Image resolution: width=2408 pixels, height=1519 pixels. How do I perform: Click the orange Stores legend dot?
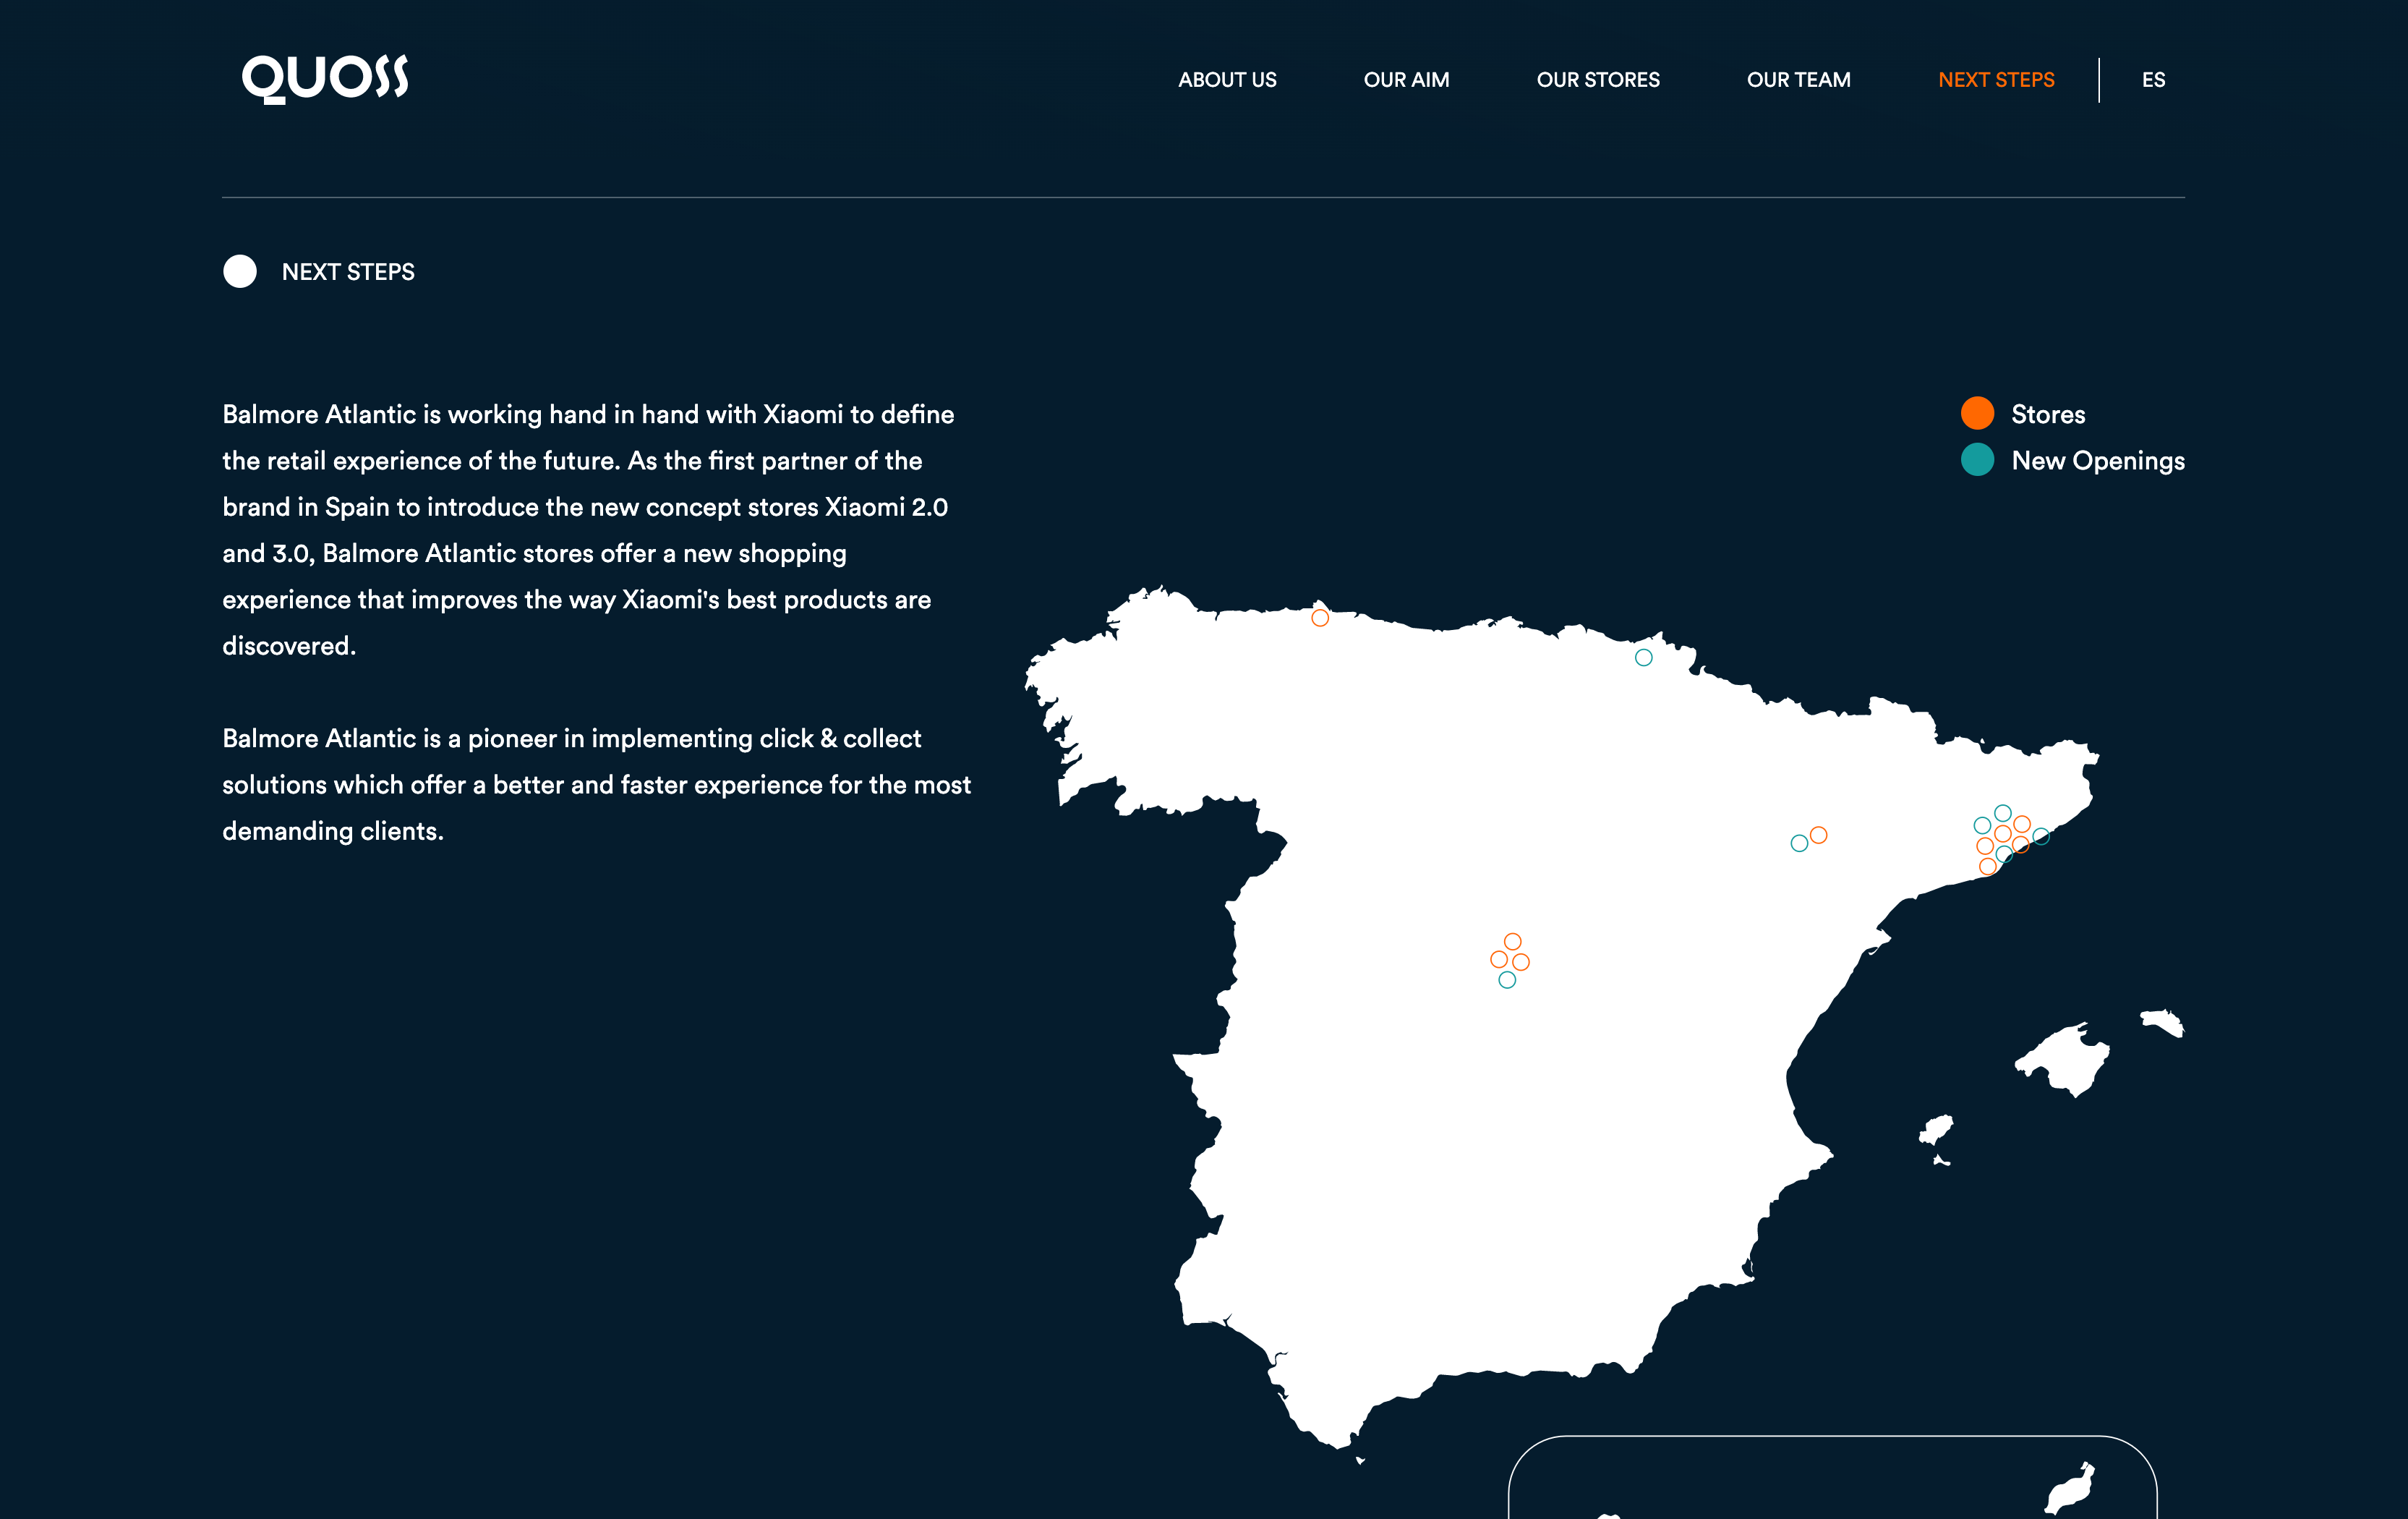pyautogui.click(x=1977, y=413)
